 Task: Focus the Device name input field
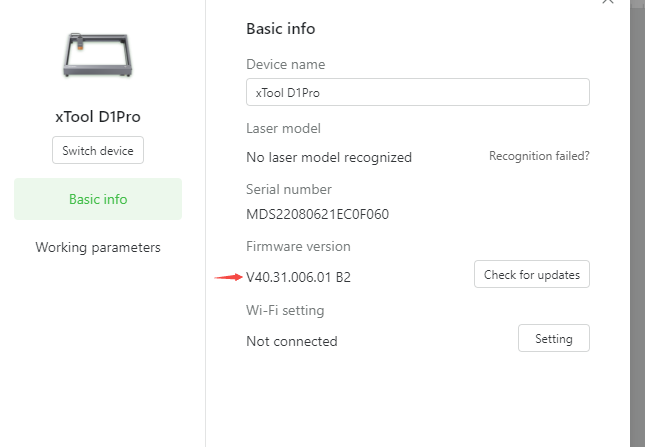pos(418,92)
